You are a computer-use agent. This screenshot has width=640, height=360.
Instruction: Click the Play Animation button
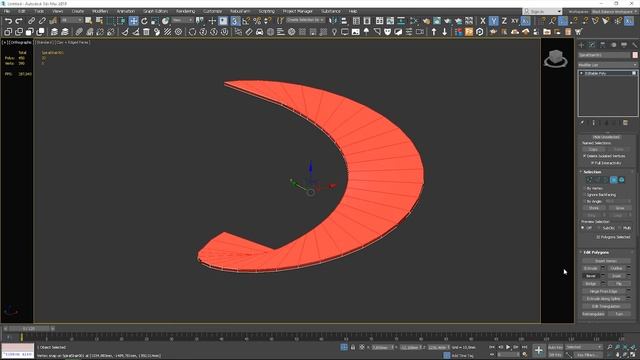(x=508, y=347)
